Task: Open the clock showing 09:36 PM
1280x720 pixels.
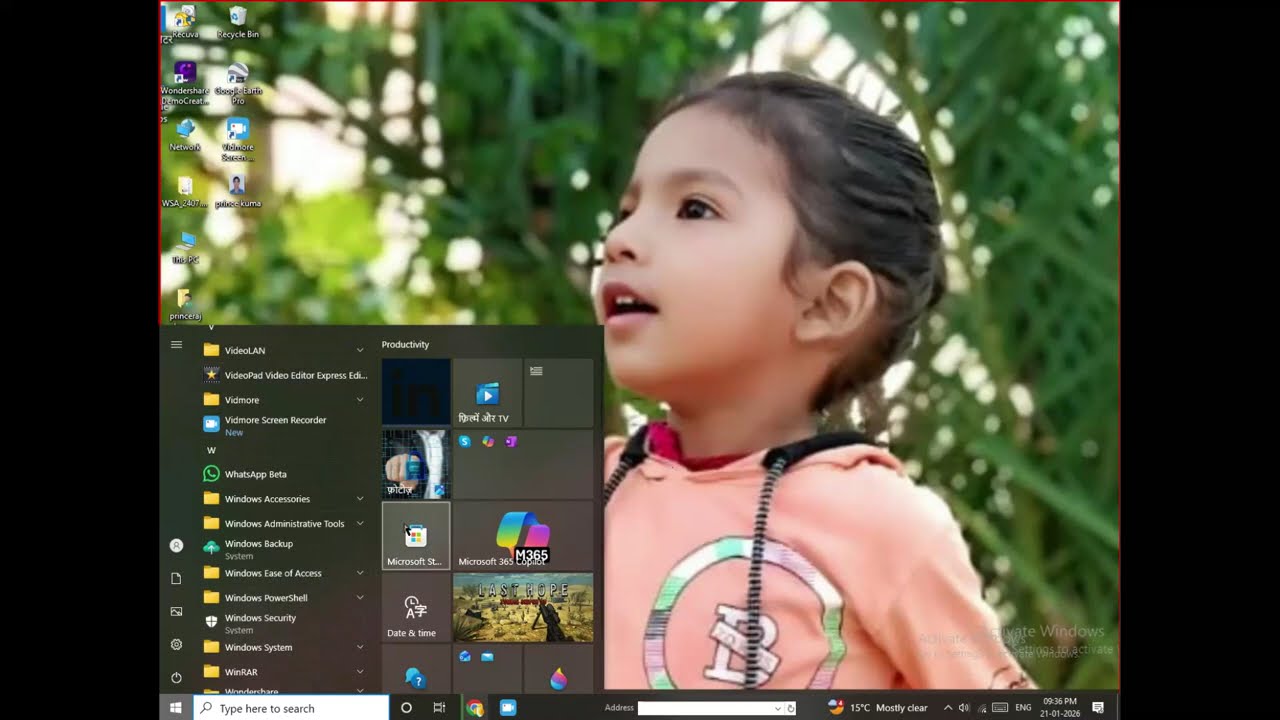Action: coord(1059,708)
